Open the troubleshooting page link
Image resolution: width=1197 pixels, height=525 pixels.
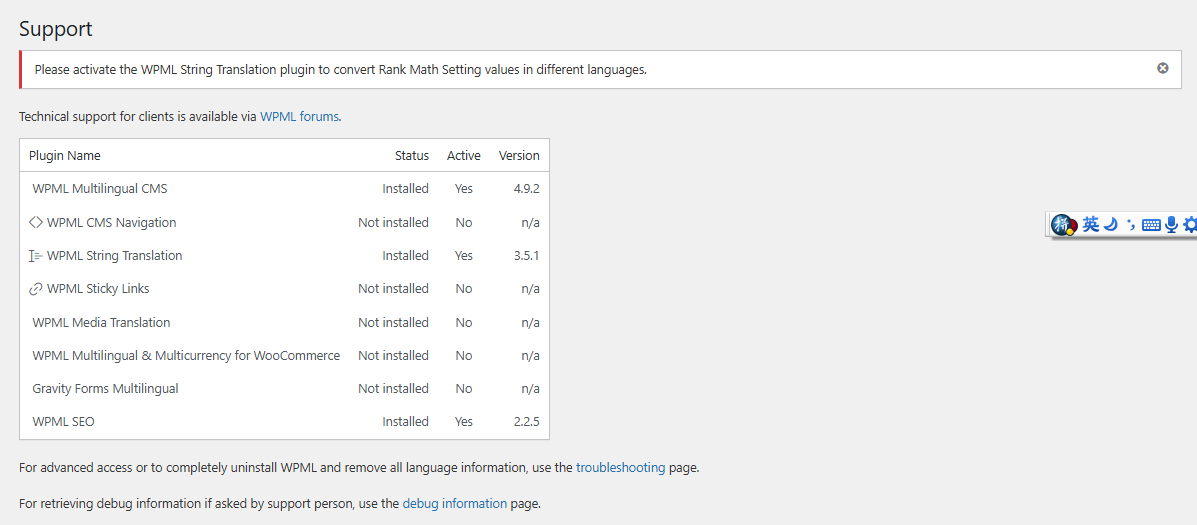click(x=620, y=468)
